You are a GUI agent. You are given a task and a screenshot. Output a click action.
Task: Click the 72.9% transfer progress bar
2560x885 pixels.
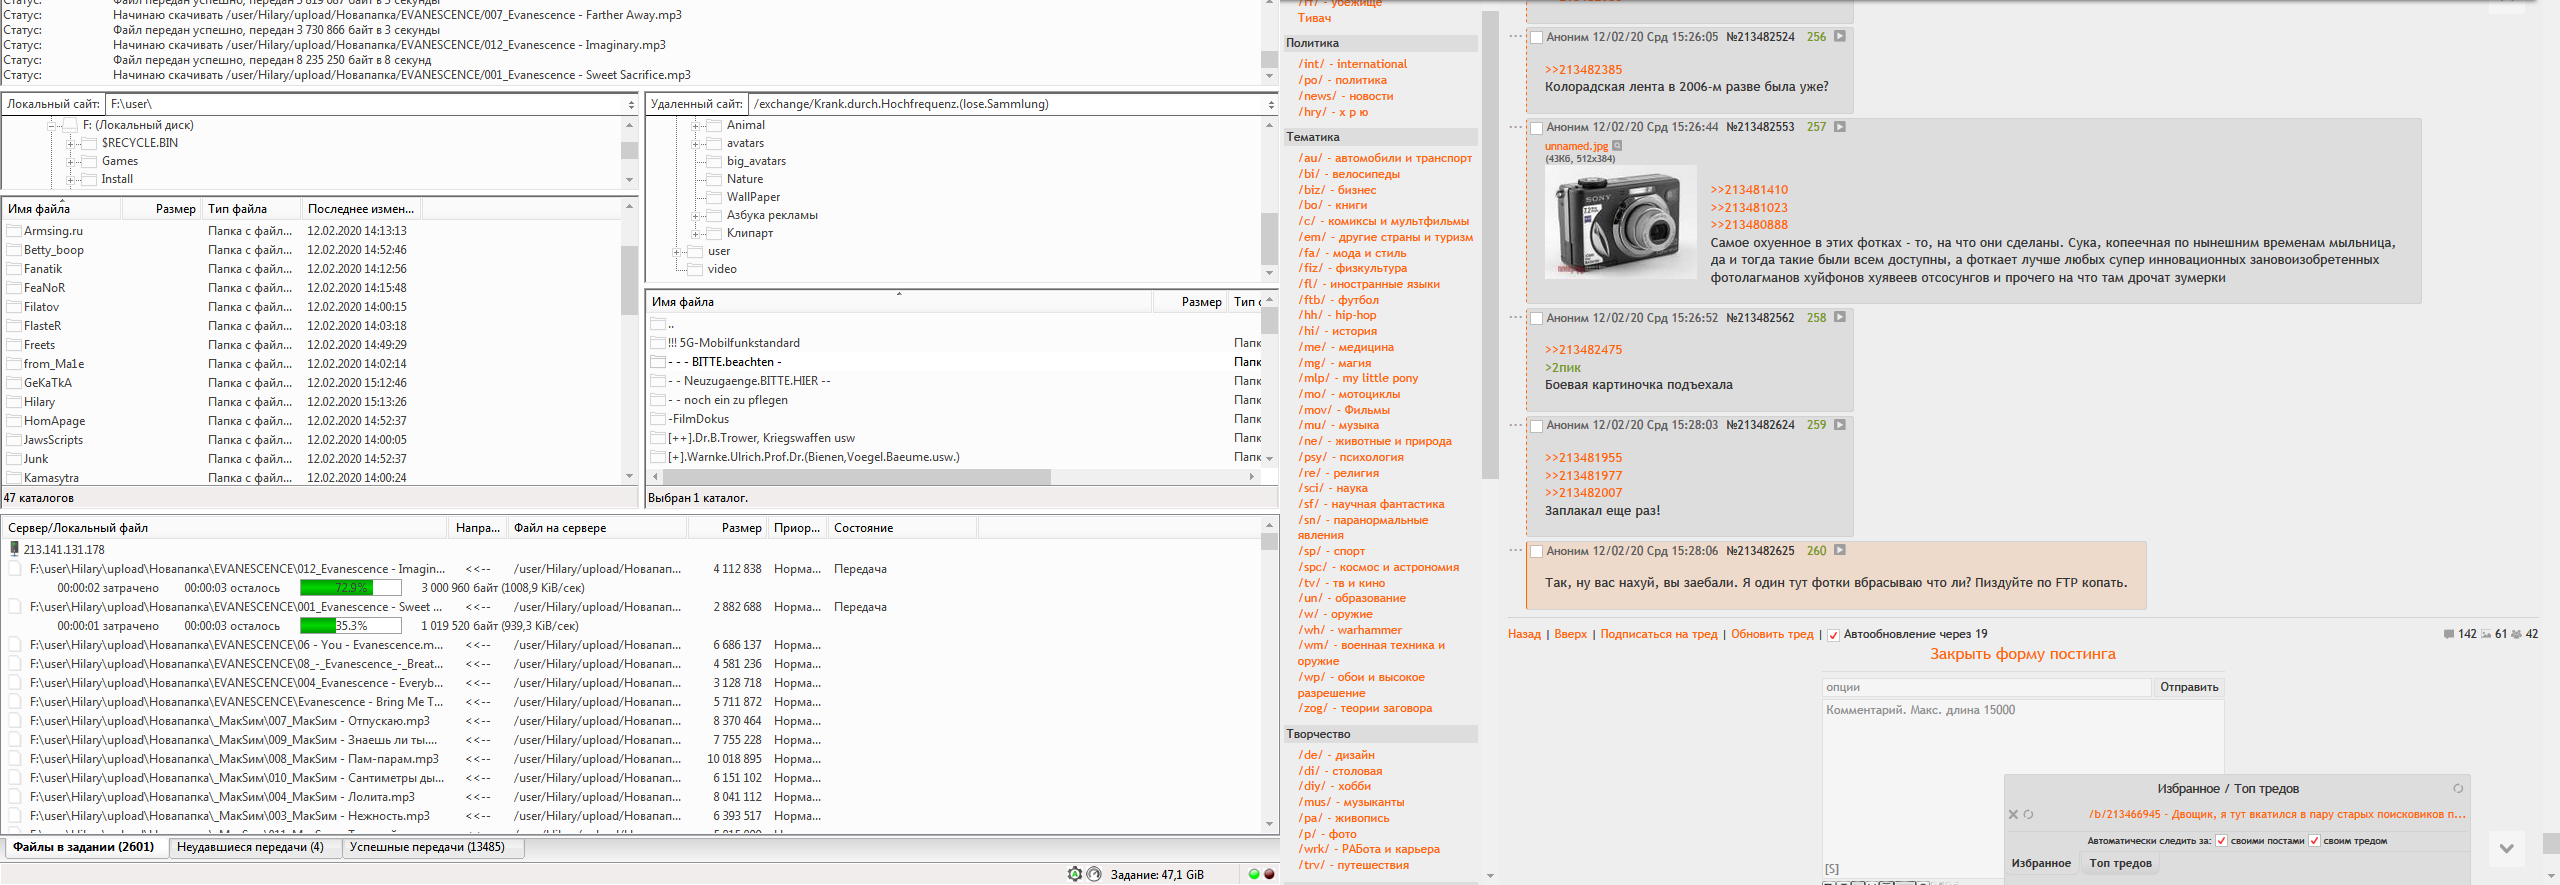[351, 588]
